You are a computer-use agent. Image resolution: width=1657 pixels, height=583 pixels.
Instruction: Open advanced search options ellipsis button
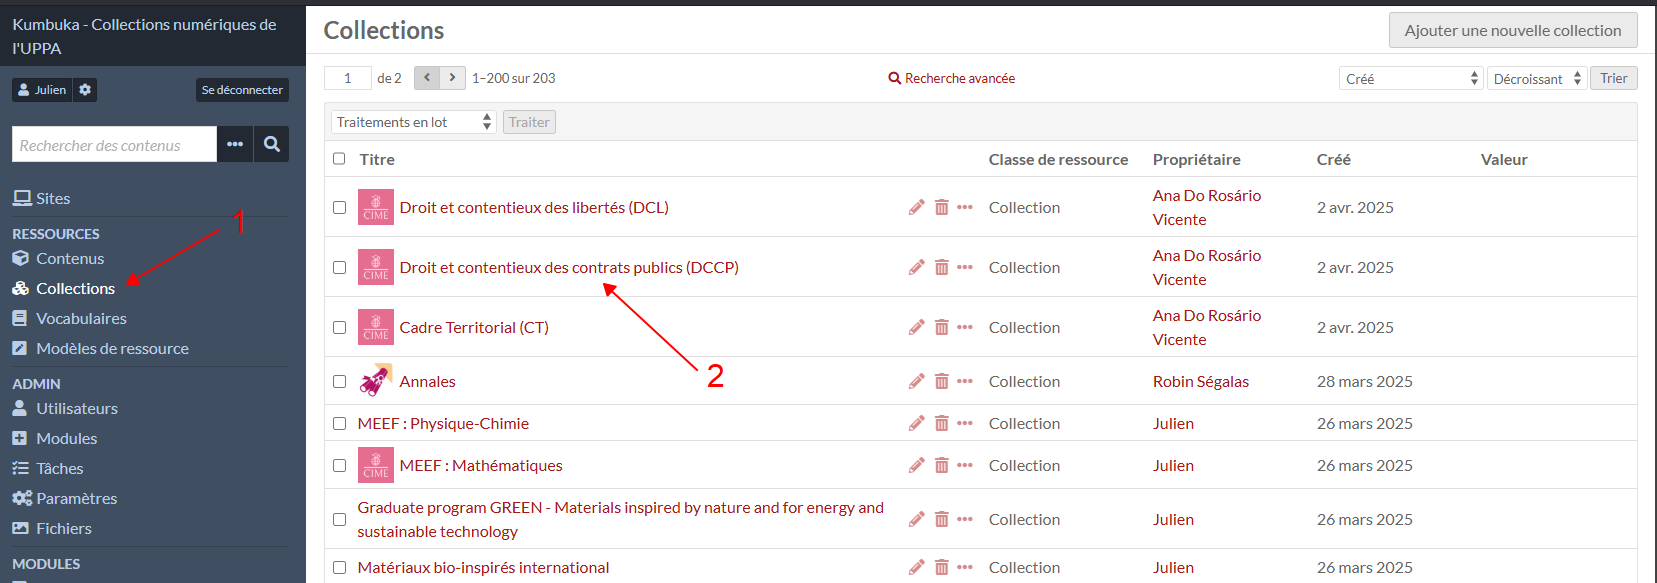pyautogui.click(x=235, y=144)
